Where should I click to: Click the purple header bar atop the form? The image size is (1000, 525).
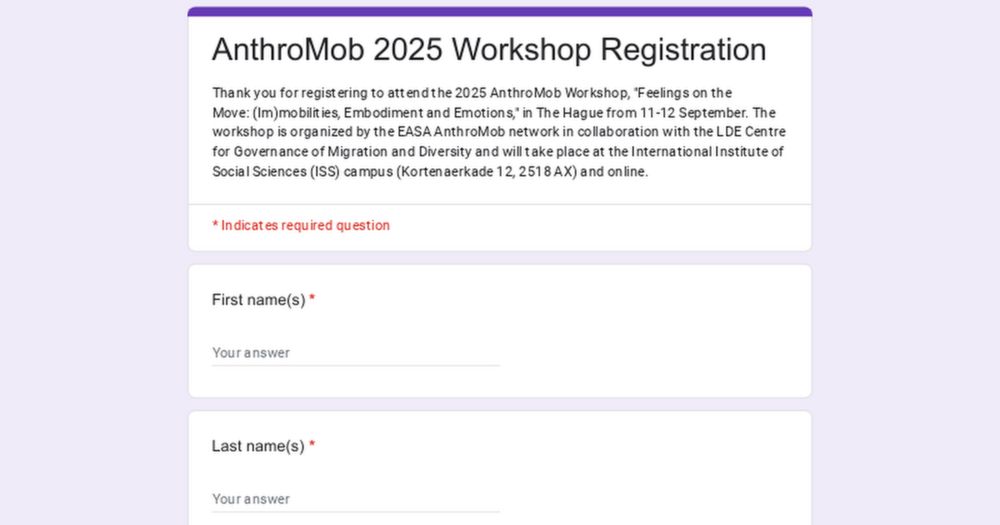point(500,11)
